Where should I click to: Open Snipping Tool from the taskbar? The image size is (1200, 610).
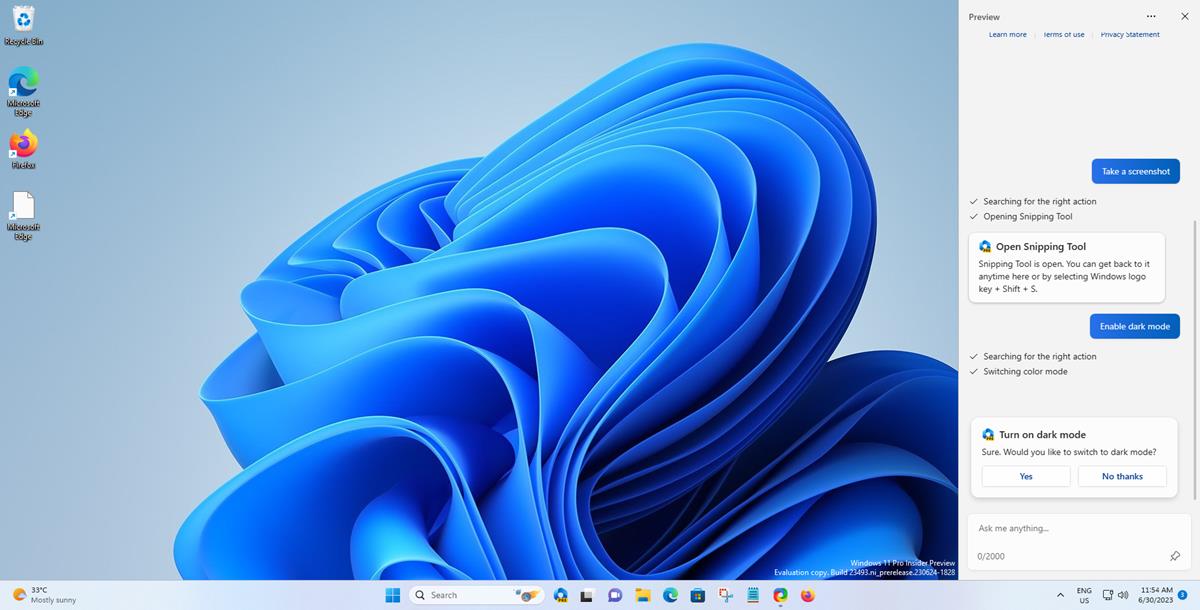pos(725,595)
